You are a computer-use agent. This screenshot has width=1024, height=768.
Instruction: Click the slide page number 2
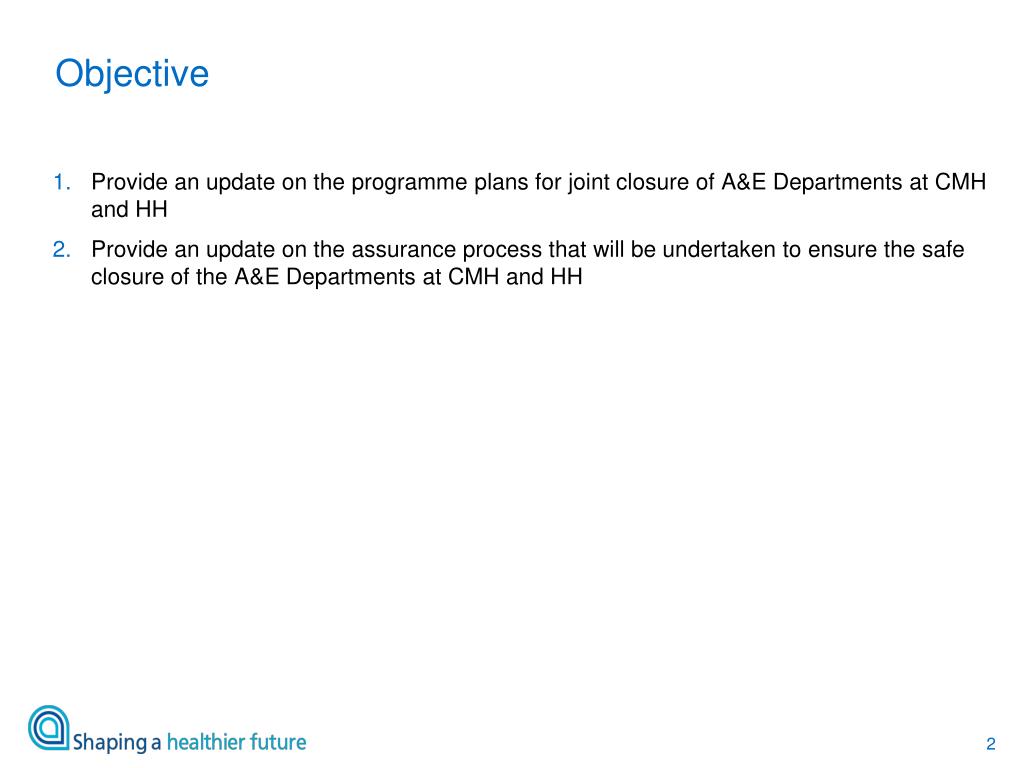click(x=991, y=744)
